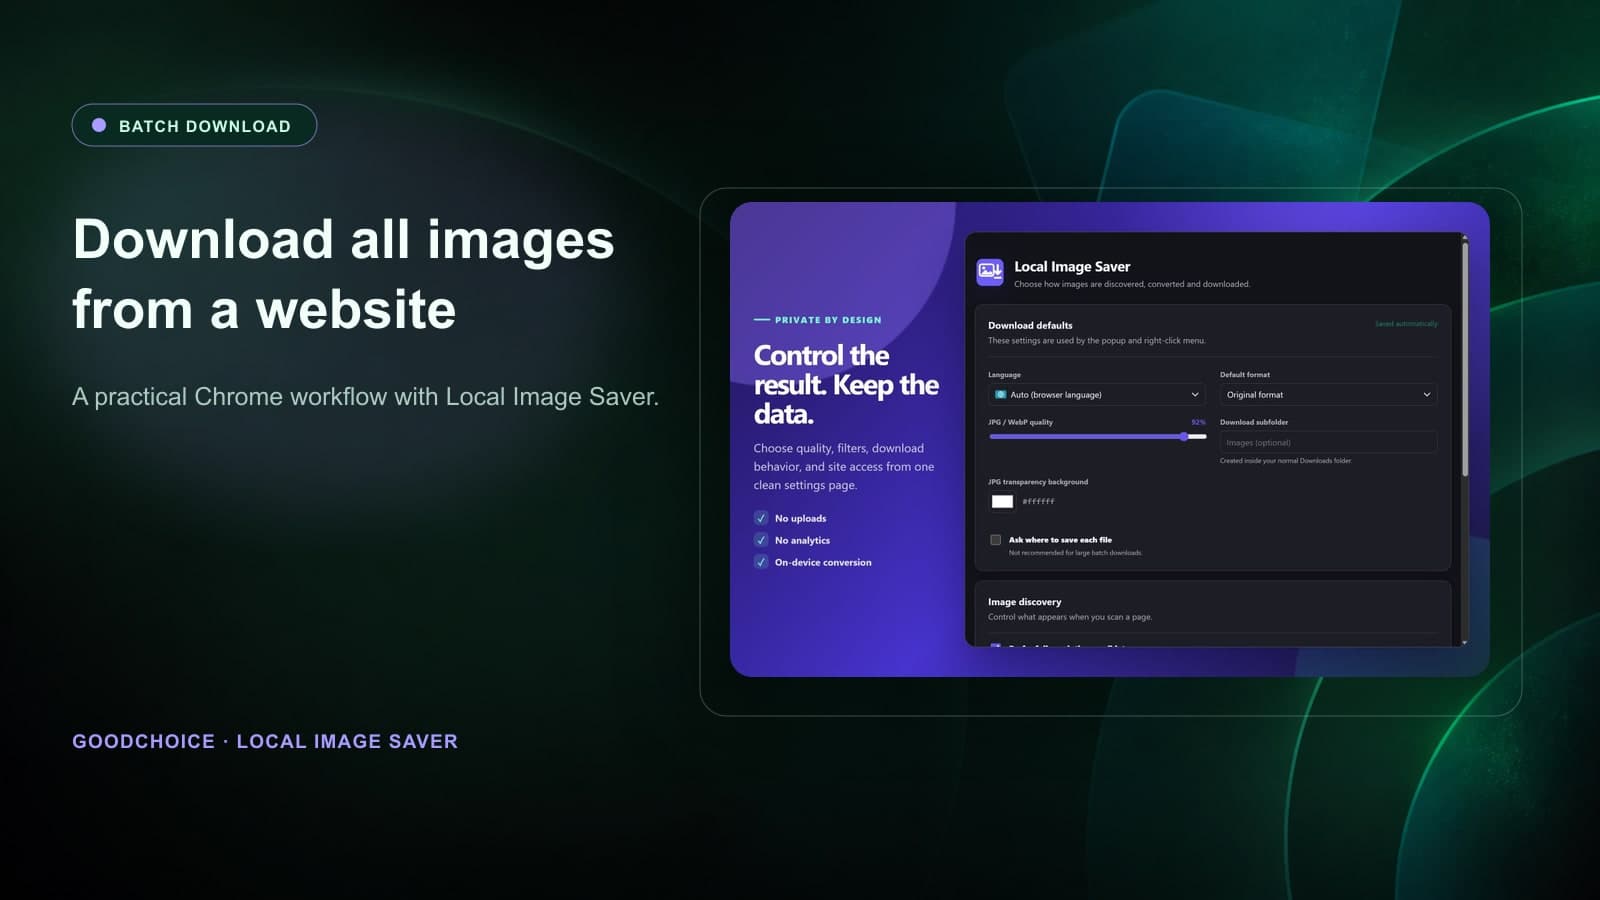Click the PRIVATE BY DESIGN label
The image size is (1600, 900).
[828, 320]
